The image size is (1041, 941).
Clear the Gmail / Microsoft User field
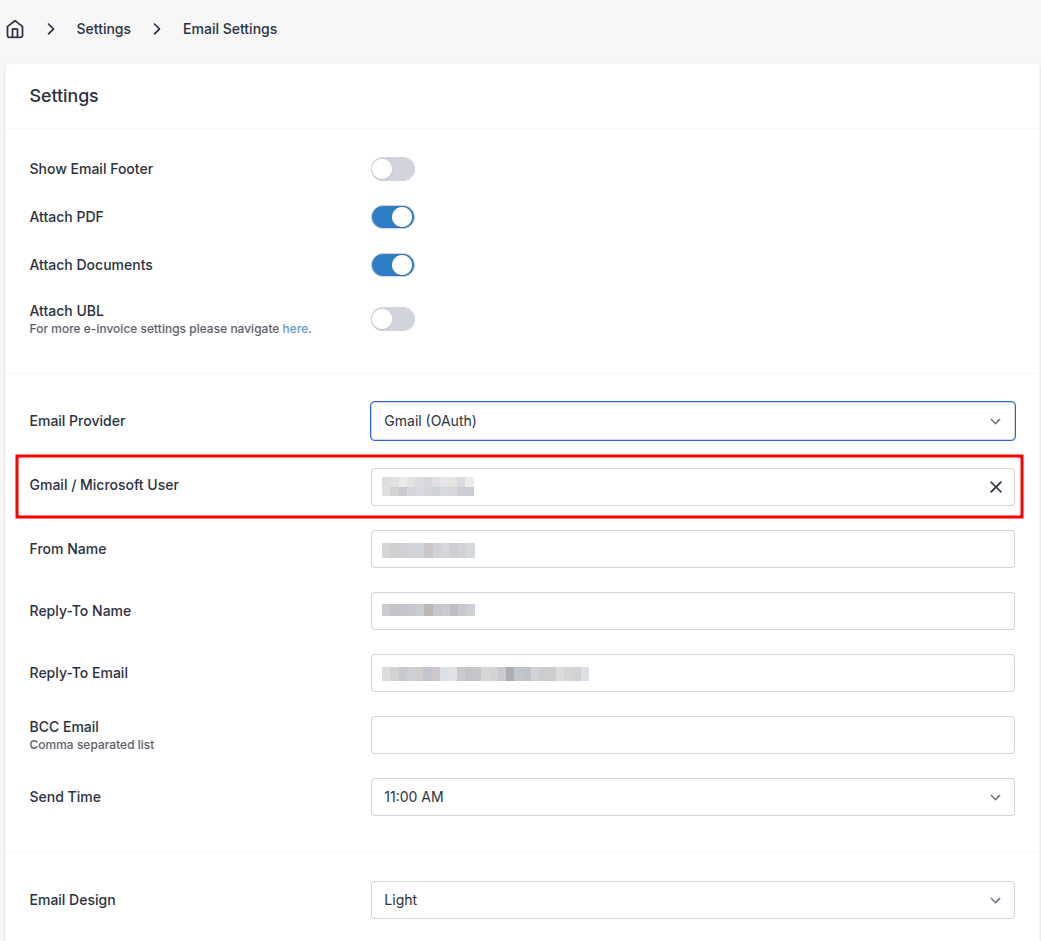[996, 487]
